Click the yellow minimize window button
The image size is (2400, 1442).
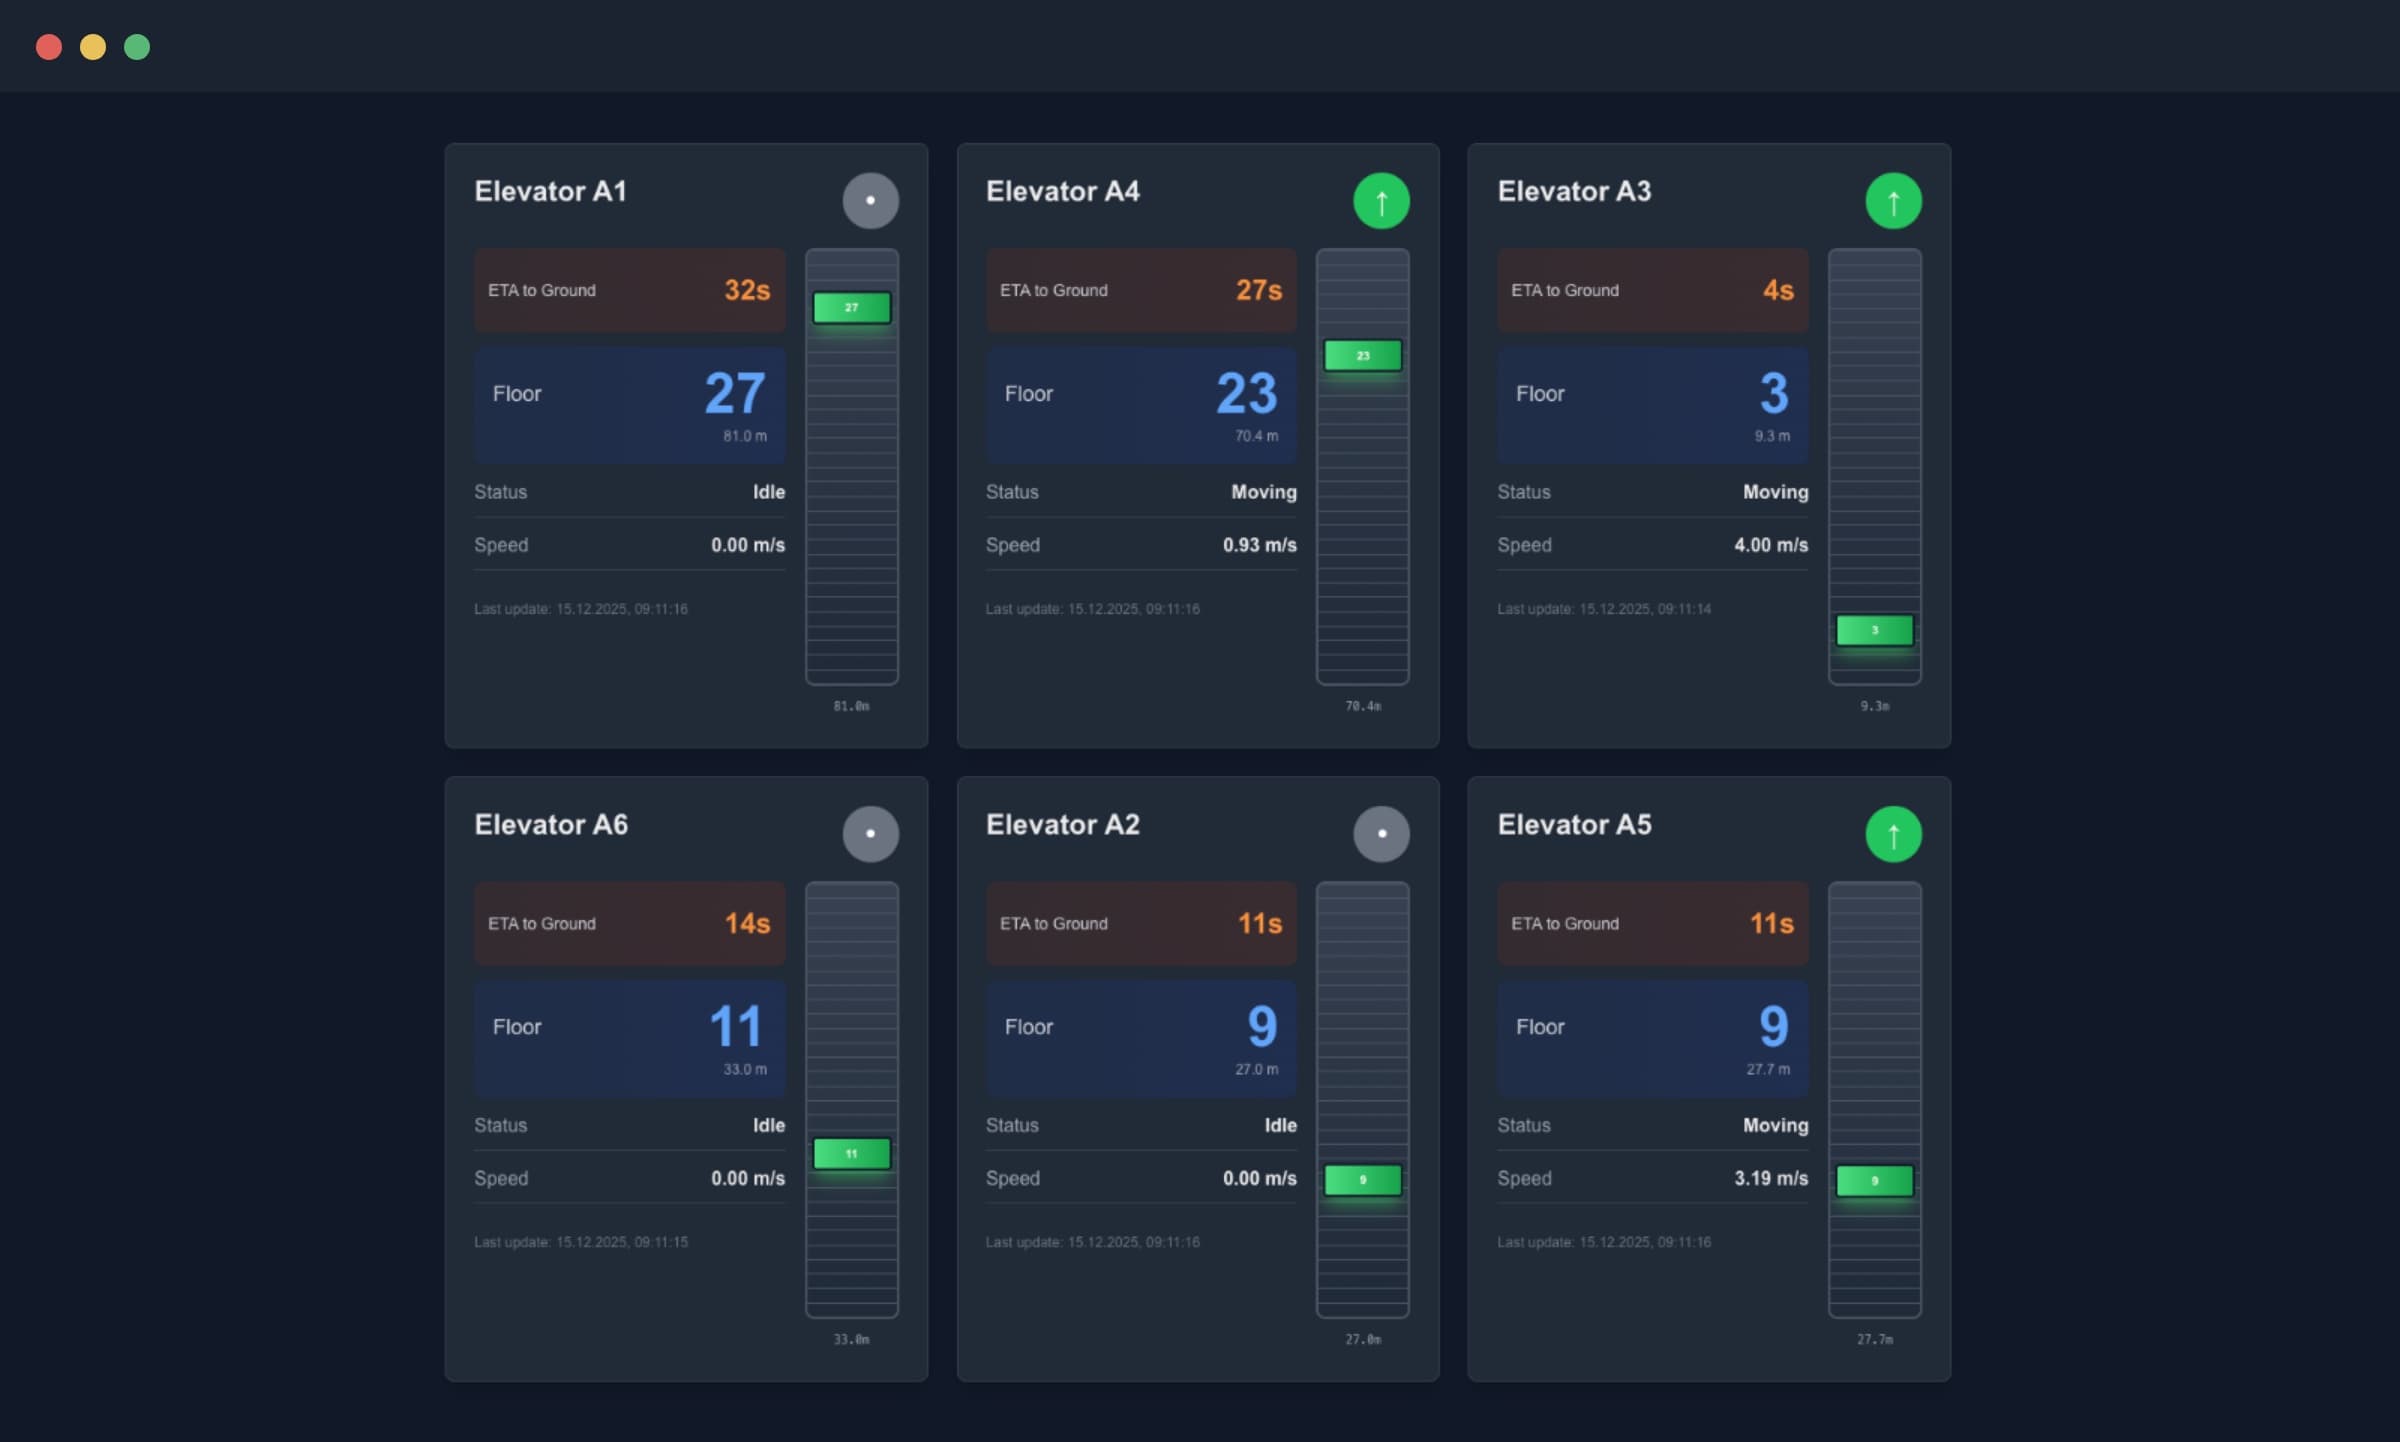(x=93, y=47)
